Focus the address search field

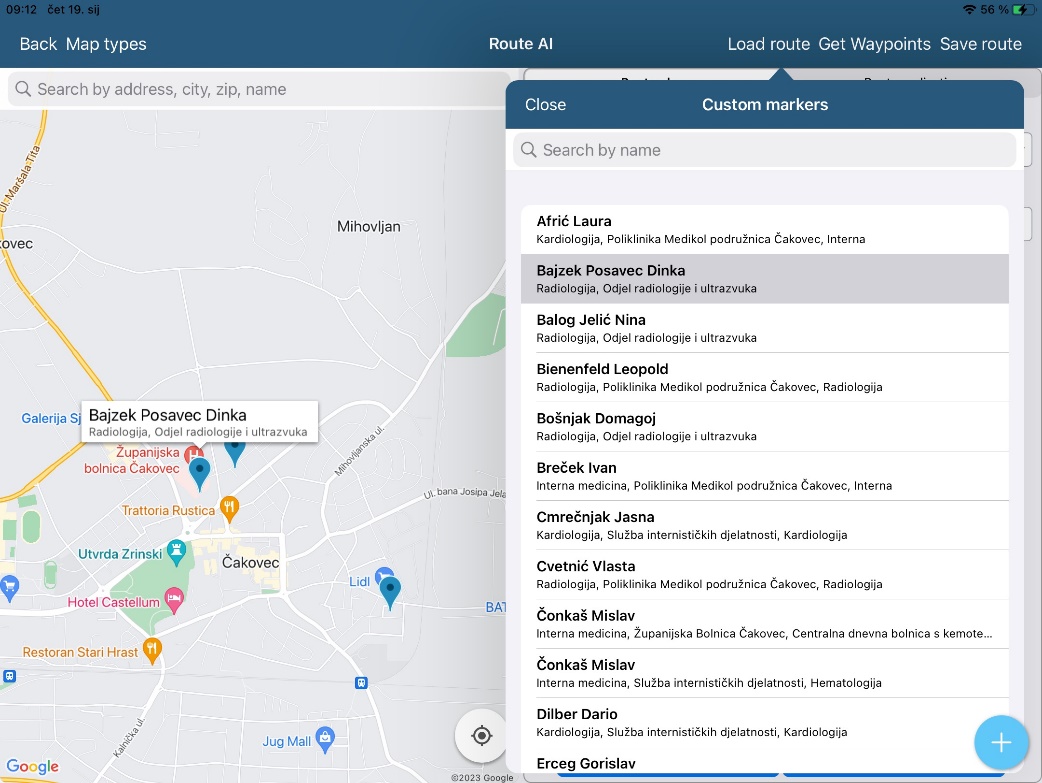coord(260,89)
